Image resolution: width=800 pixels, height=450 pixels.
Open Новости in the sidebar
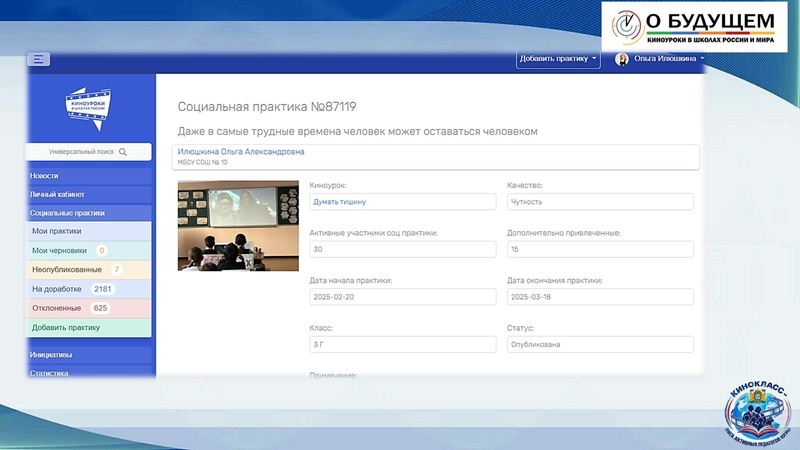[x=89, y=176]
